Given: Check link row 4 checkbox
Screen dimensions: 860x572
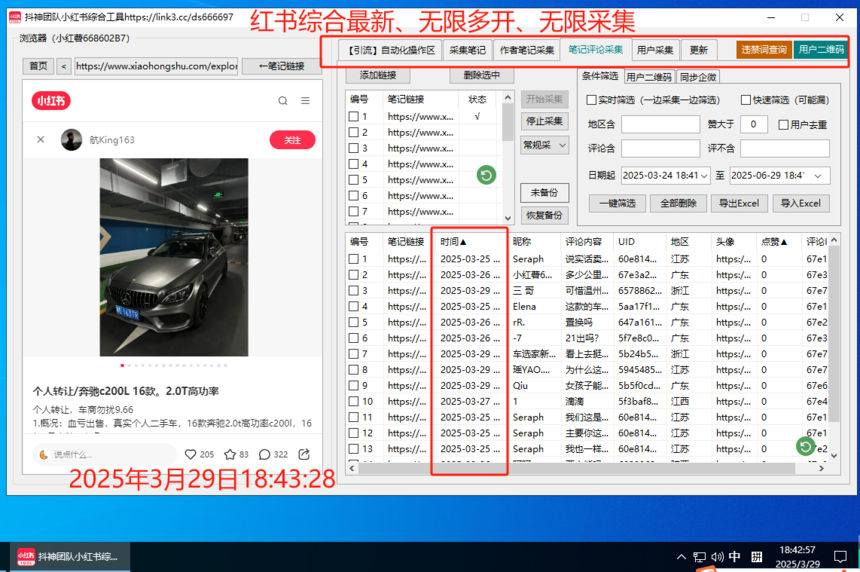Looking at the screenshot, I should 354,164.
